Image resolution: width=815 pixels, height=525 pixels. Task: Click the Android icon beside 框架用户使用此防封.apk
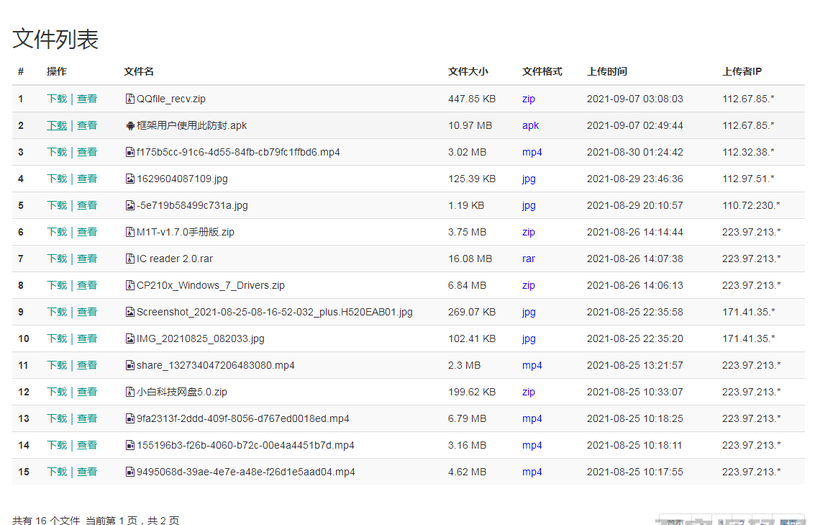[x=130, y=126]
